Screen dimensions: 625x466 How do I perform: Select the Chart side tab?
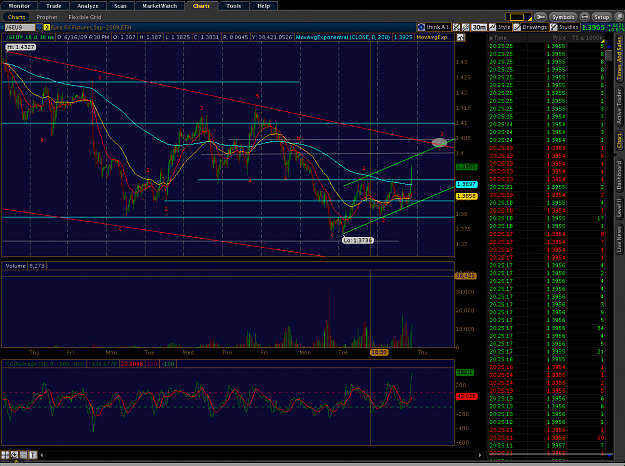(x=619, y=141)
